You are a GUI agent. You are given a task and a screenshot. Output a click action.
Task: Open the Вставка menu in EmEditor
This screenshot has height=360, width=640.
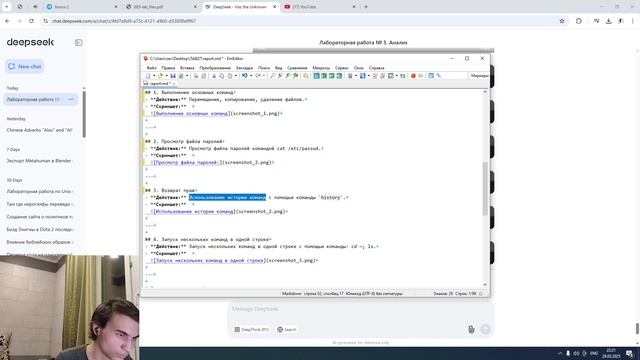coord(187,68)
